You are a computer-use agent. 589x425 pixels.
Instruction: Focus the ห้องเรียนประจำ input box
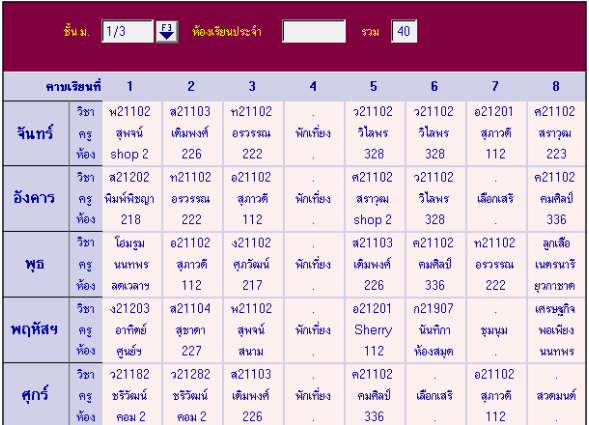coord(314,31)
